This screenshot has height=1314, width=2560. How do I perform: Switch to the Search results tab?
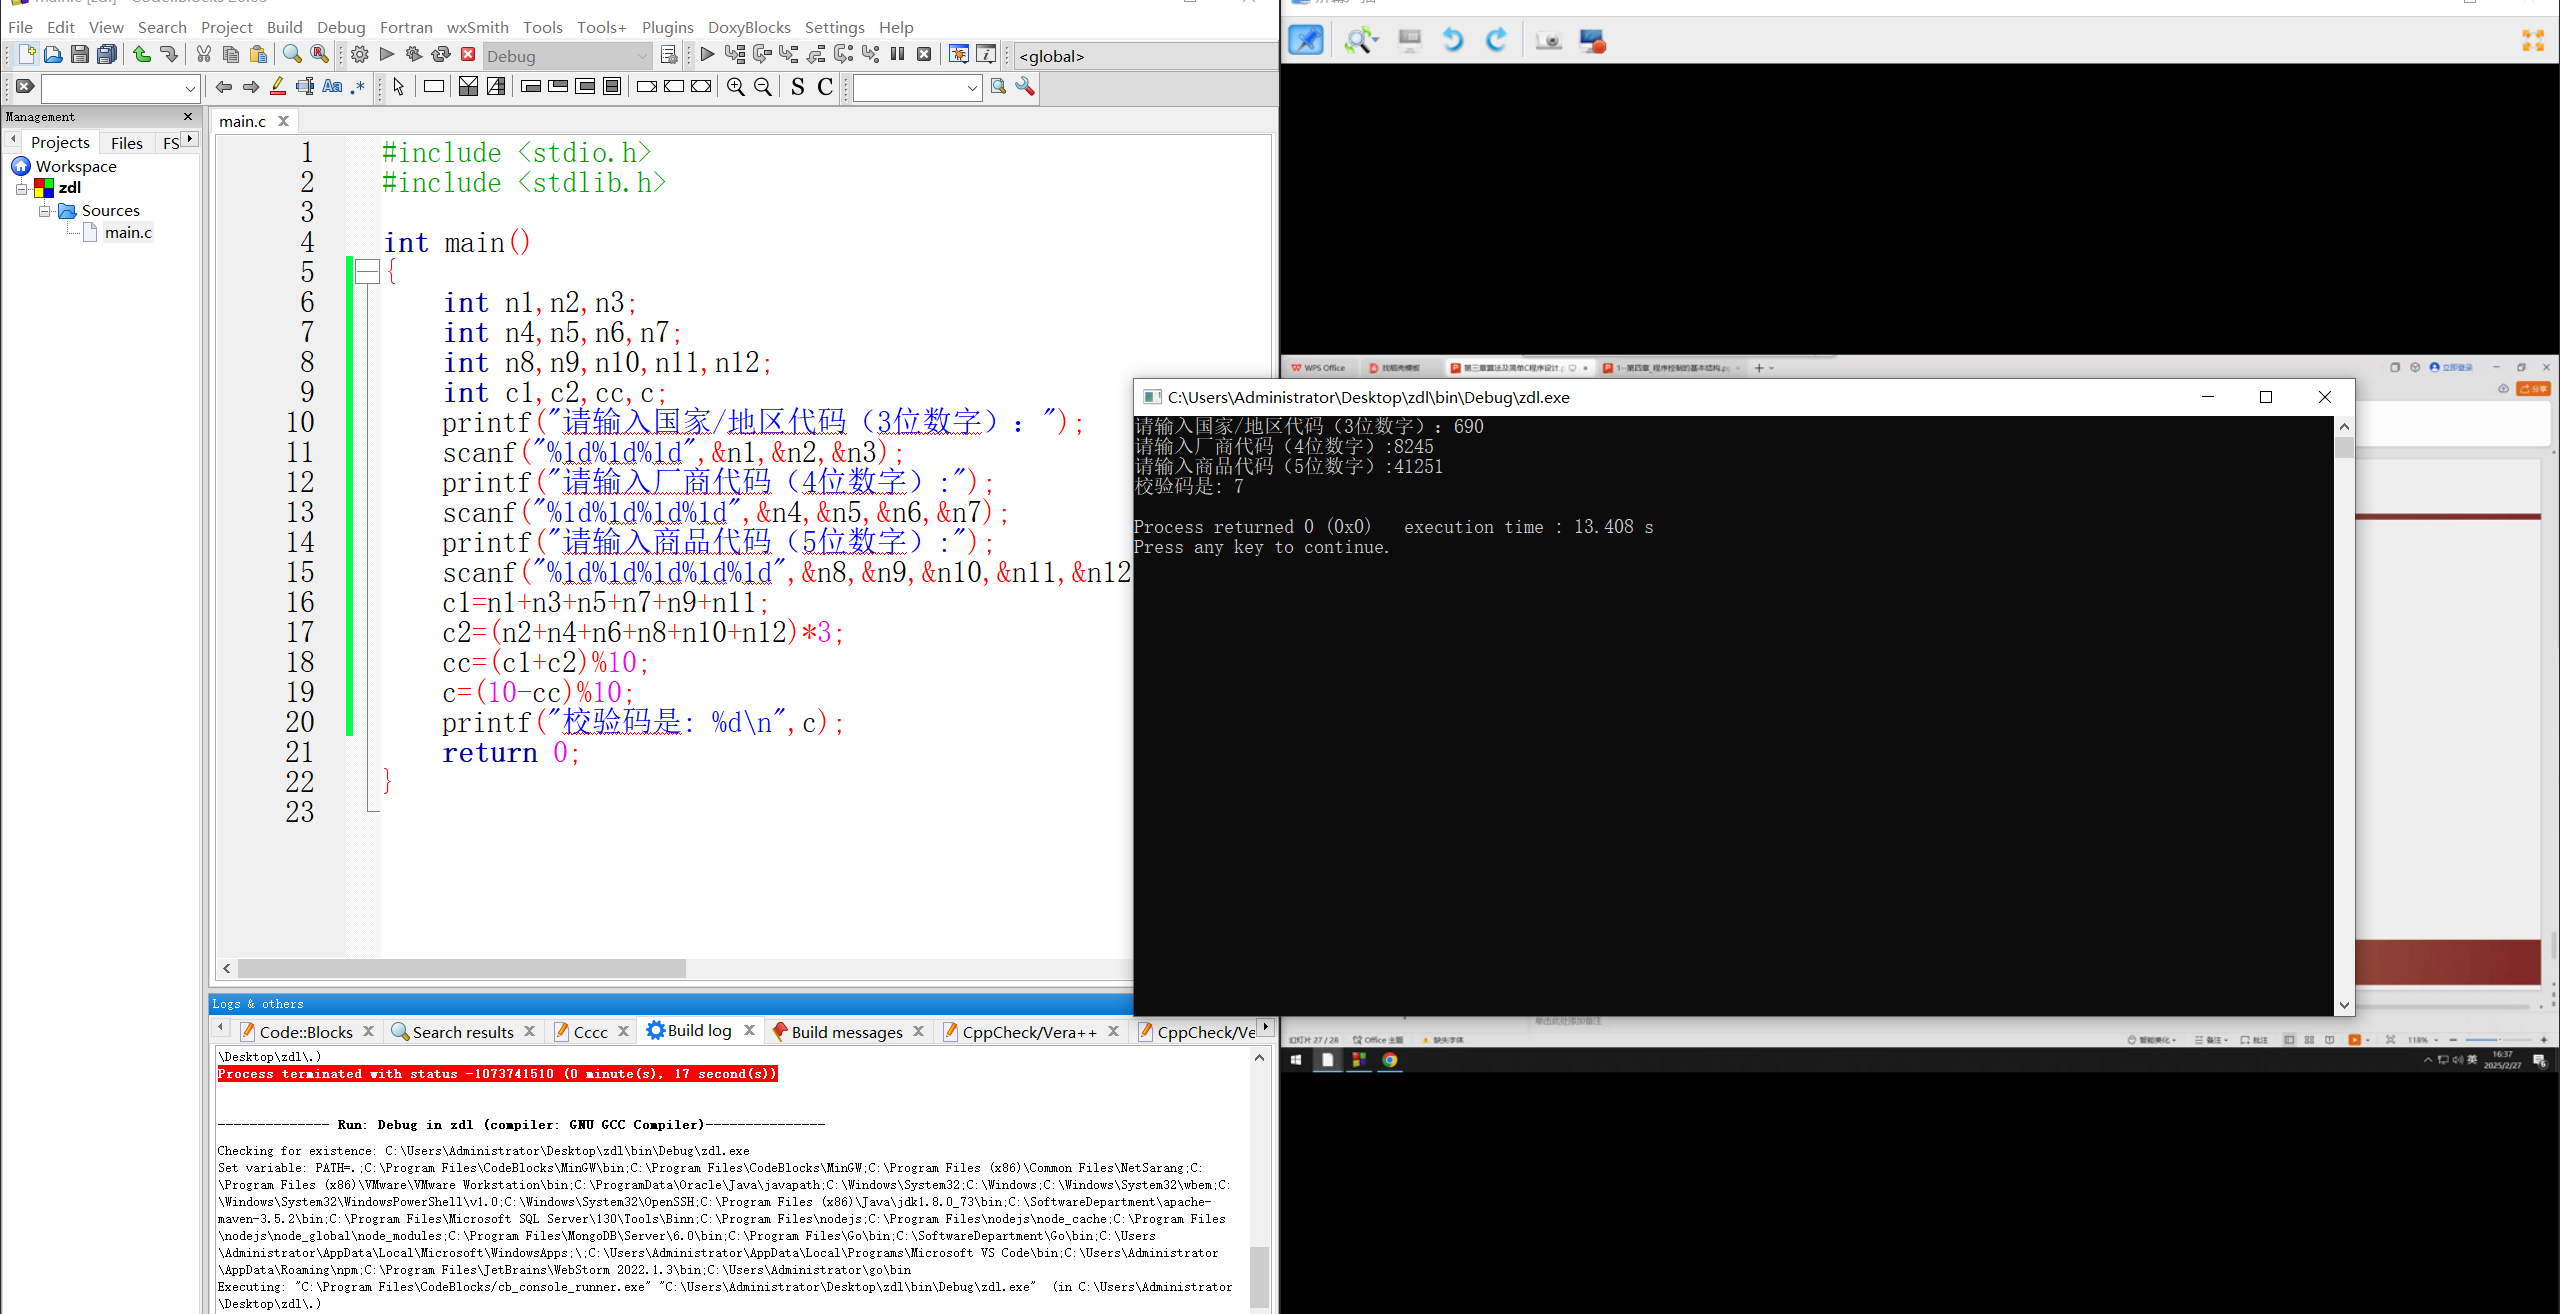point(463,1032)
